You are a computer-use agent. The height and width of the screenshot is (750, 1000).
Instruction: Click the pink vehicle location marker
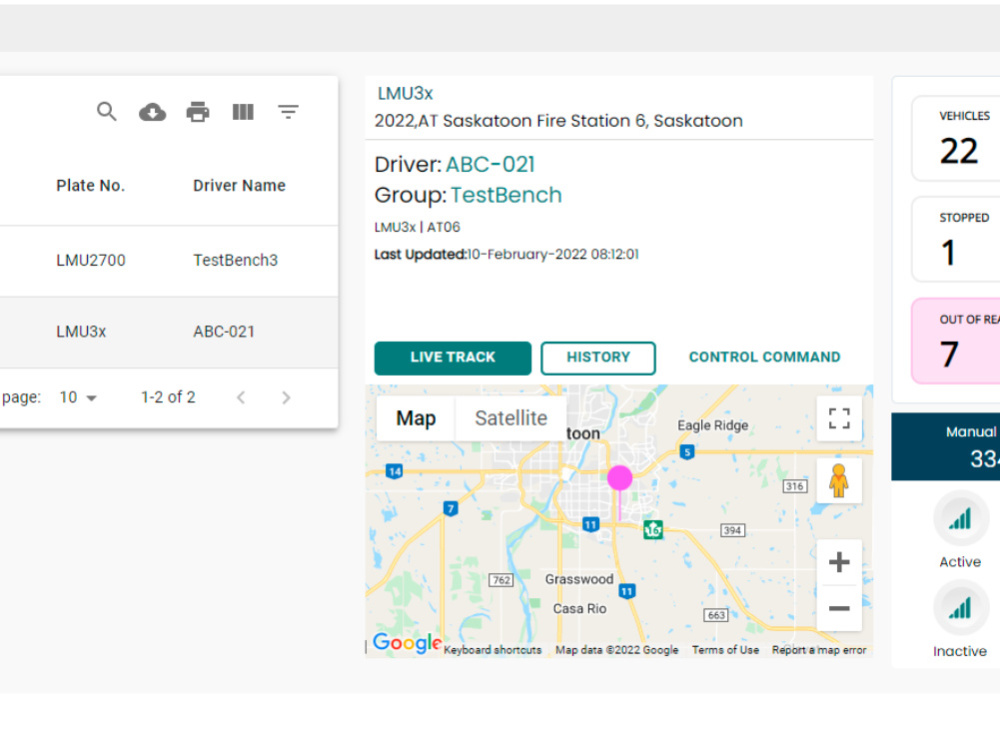(619, 478)
